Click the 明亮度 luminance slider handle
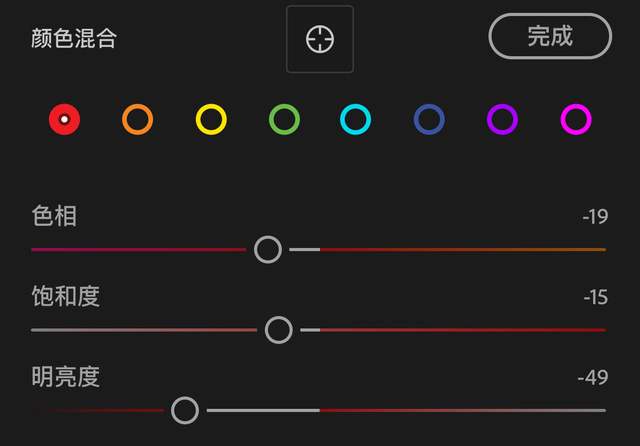Viewport: 640px width, 446px height. point(185,410)
